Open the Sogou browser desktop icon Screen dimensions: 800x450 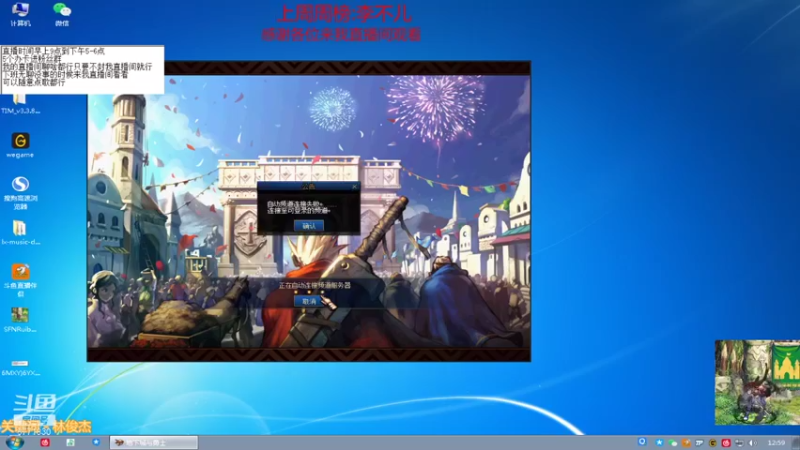pyautogui.click(x=20, y=192)
